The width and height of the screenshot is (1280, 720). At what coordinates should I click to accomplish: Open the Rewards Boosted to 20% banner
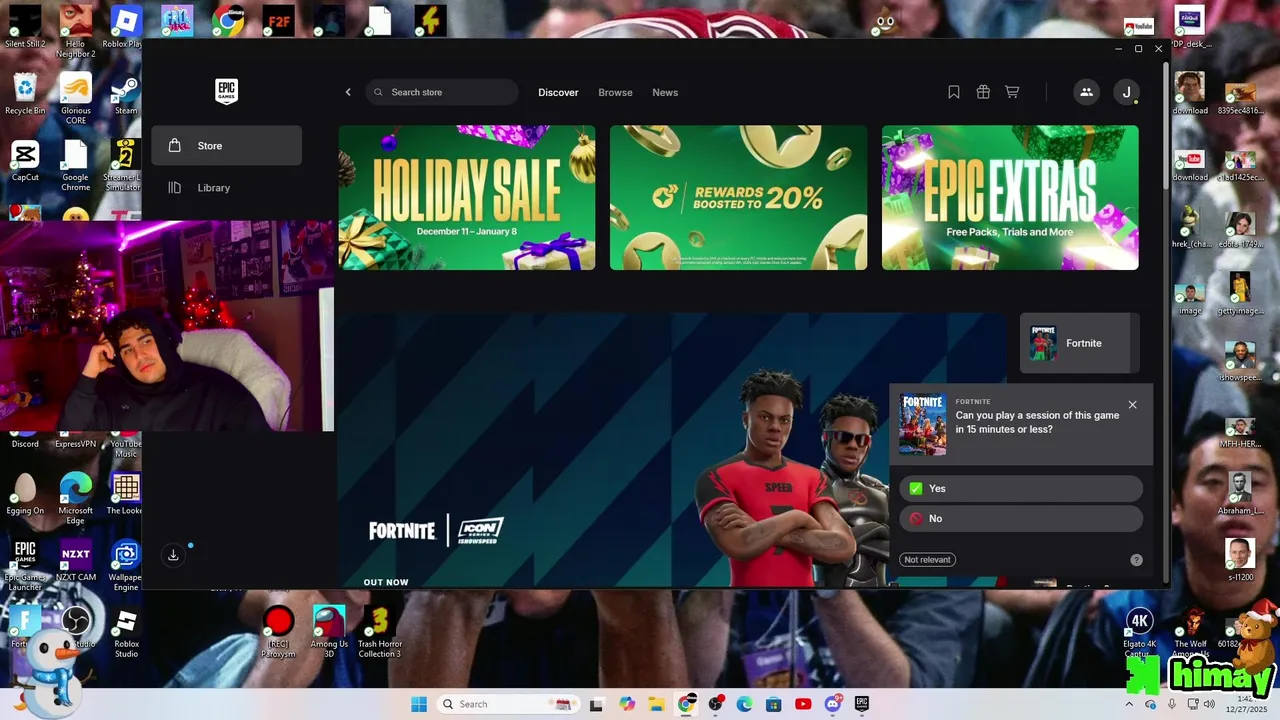(x=739, y=197)
